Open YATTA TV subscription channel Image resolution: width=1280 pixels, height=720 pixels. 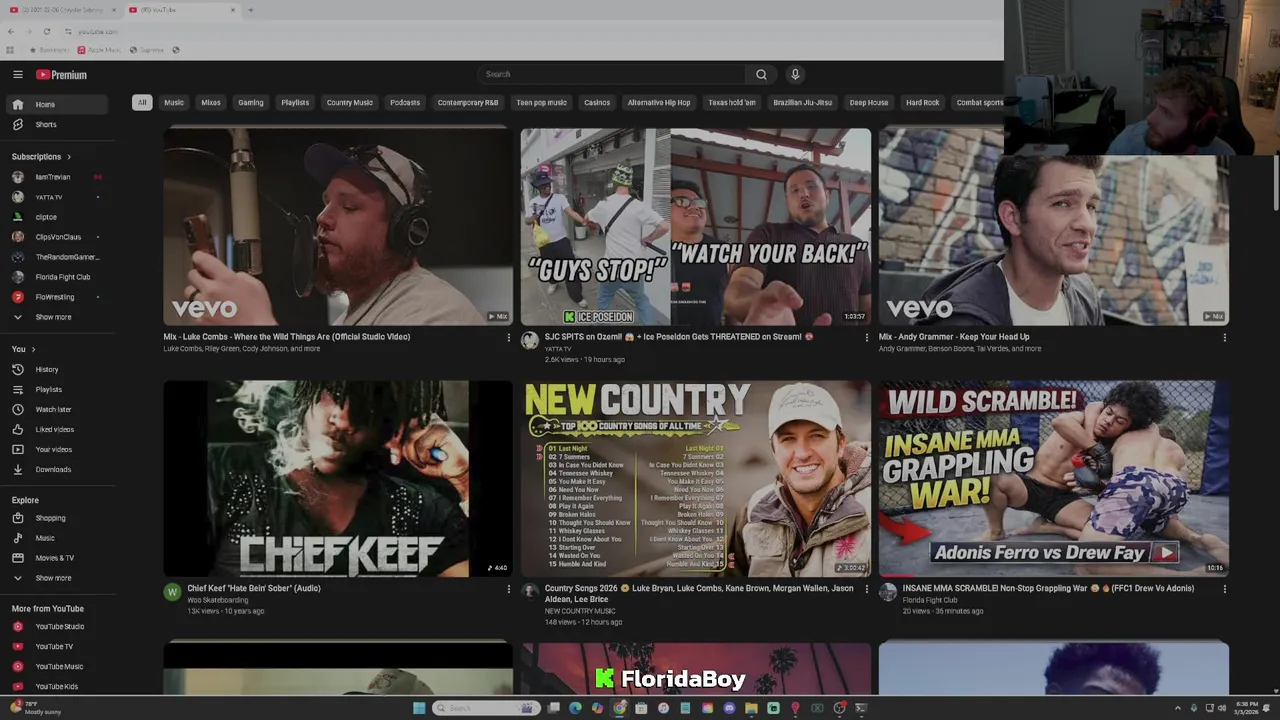[59, 197]
